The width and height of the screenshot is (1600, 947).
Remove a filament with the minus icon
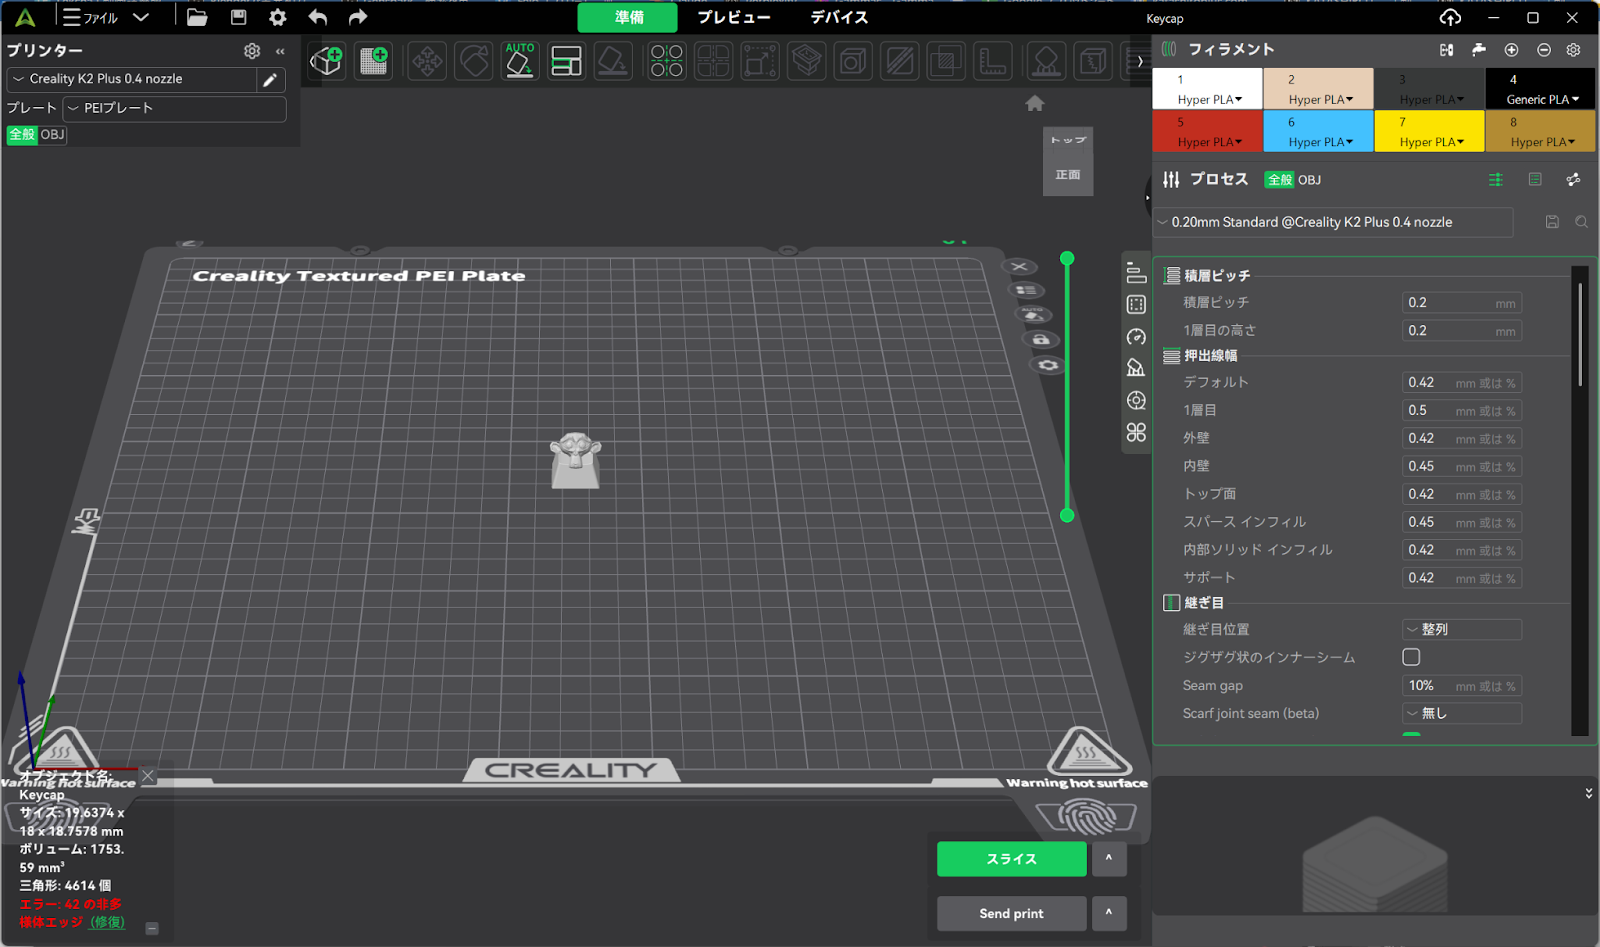coord(1543,50)
